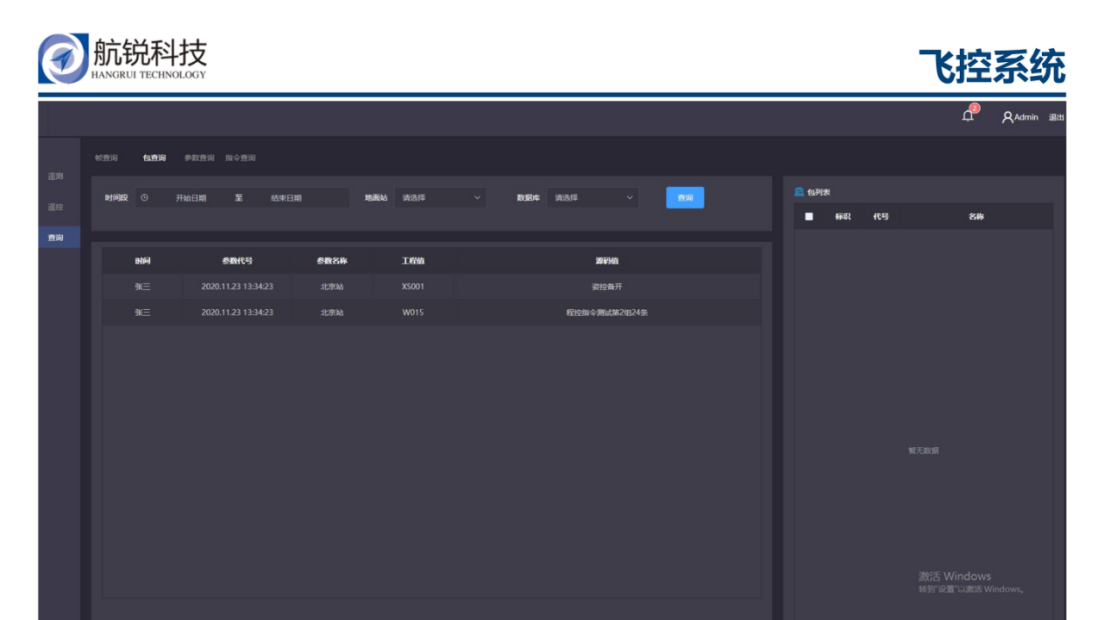Click the notification bell icon
The image size is (1104, 620).
point(967,116)
